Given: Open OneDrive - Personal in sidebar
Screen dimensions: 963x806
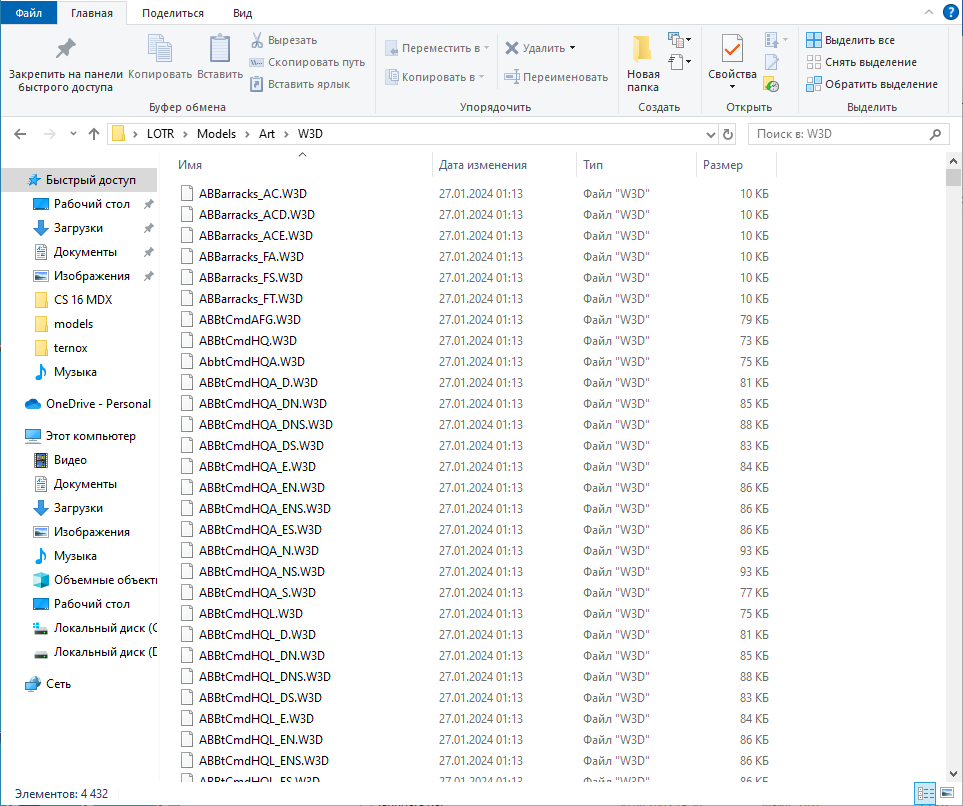Looking at the screenshot, I should (88, 404).
